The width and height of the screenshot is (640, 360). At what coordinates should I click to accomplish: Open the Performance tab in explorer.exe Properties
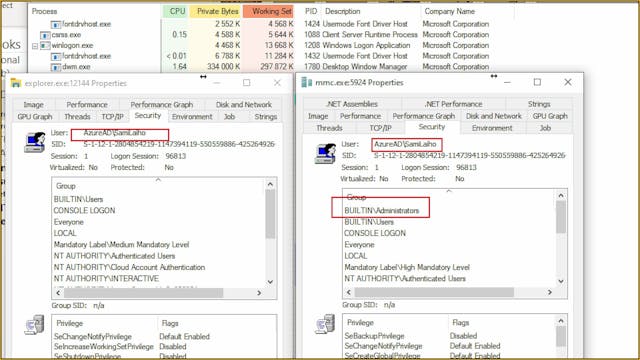click(x=87, y=105)
